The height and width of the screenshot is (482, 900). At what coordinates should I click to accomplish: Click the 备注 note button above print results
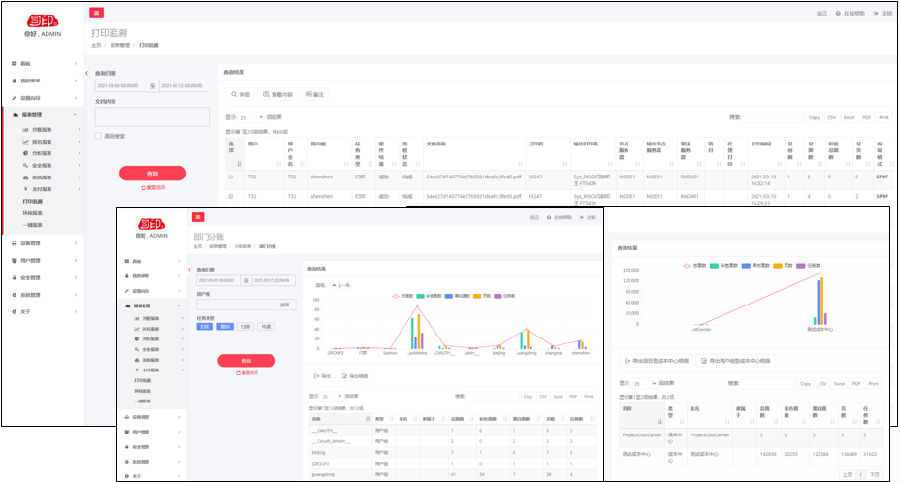click(315, 94)
